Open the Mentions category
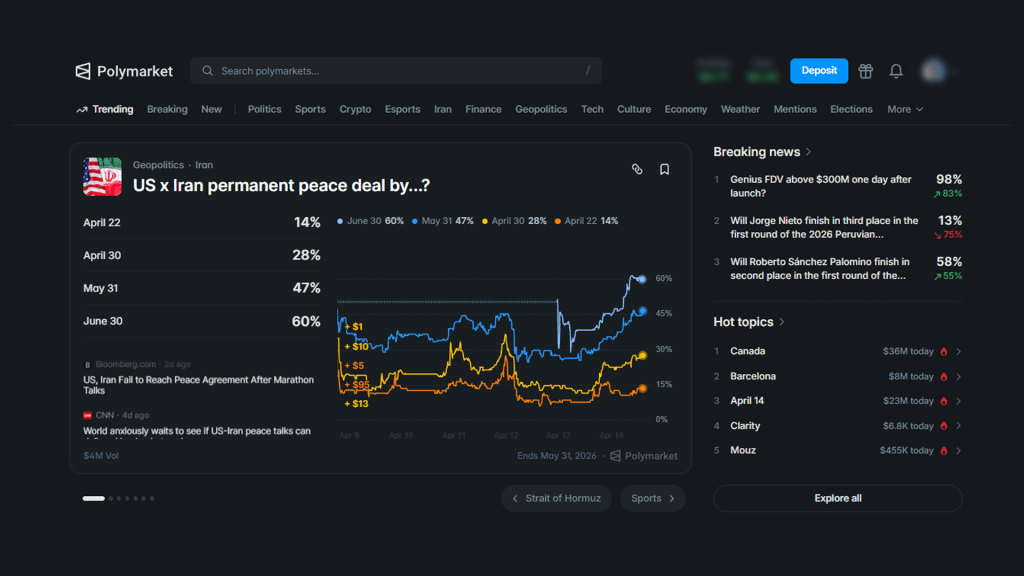 coord(795,109)
